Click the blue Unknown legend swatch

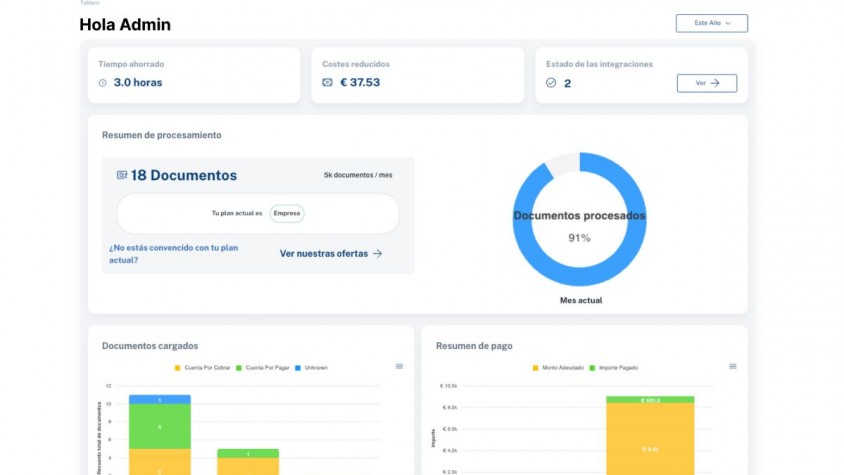(298, 368)
